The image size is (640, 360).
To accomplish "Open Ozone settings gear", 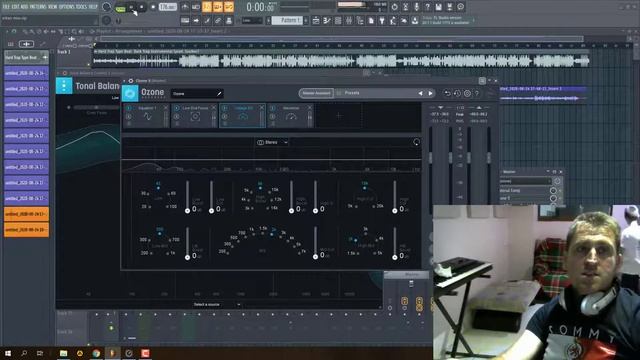I will pyautogui.click(x=467, y=93).
